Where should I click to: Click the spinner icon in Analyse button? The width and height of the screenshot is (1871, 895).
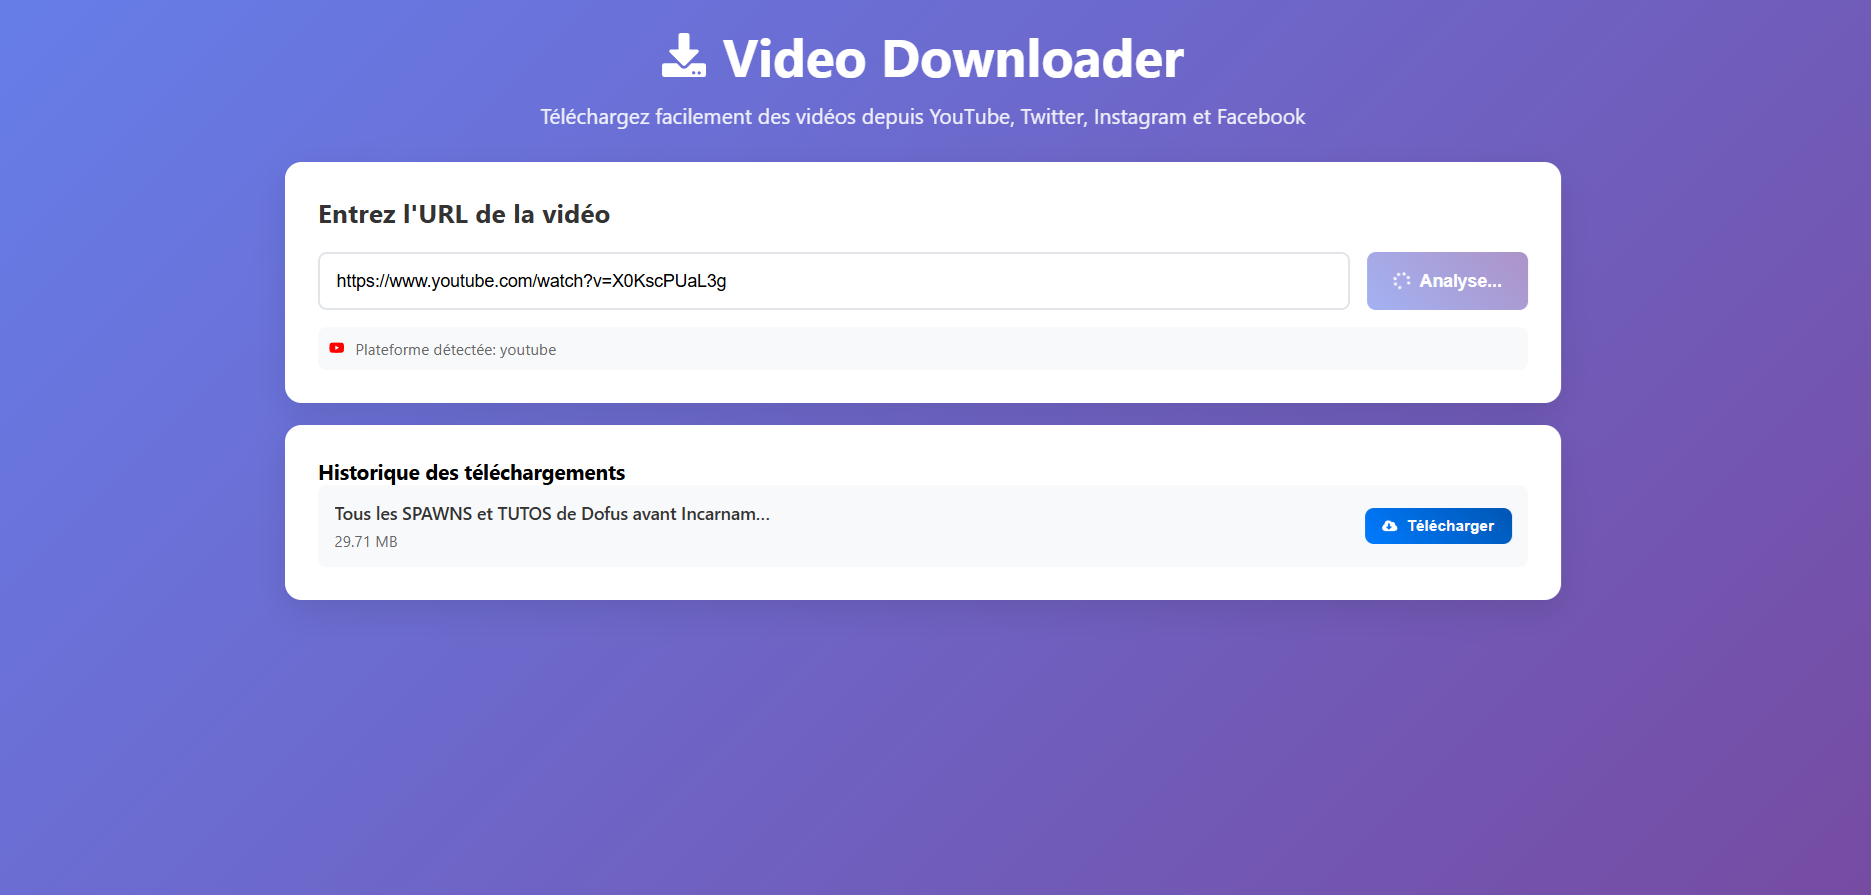click(x=1402, y=281)
